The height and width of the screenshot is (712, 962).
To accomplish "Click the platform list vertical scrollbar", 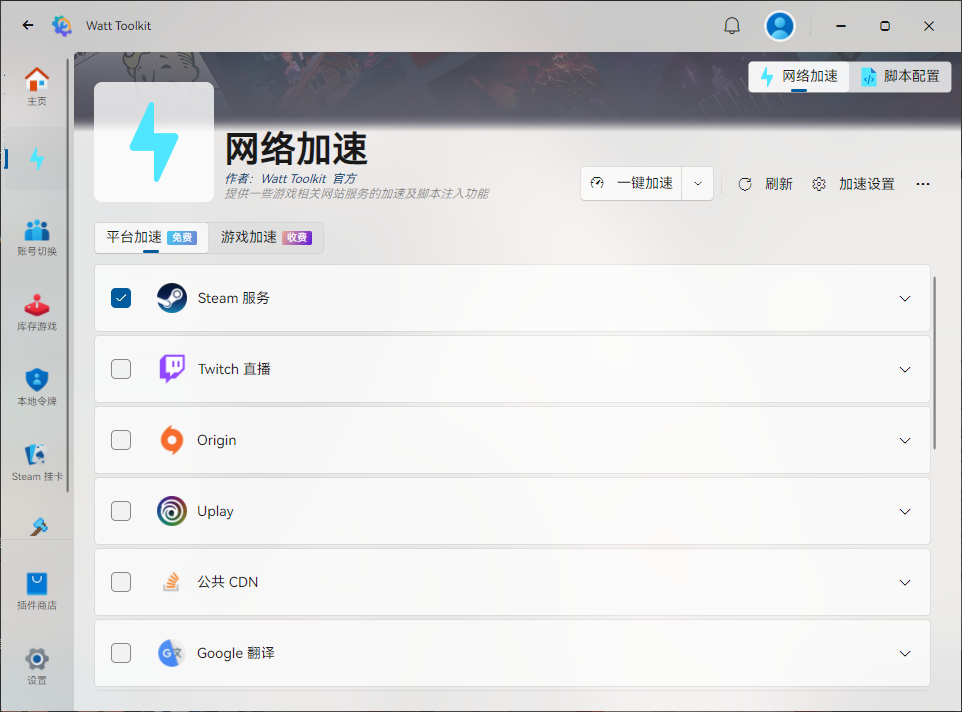I will [935, 362].
